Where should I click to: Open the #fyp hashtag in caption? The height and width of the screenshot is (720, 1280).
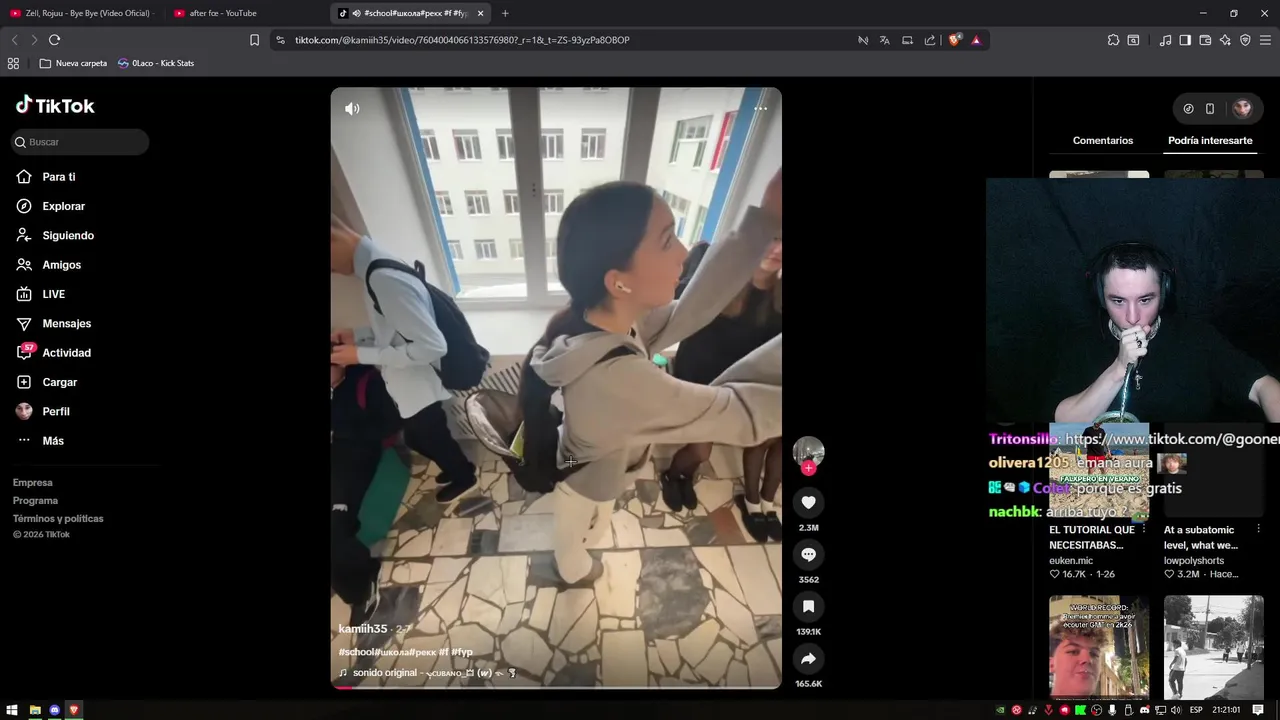coord(462,652)
